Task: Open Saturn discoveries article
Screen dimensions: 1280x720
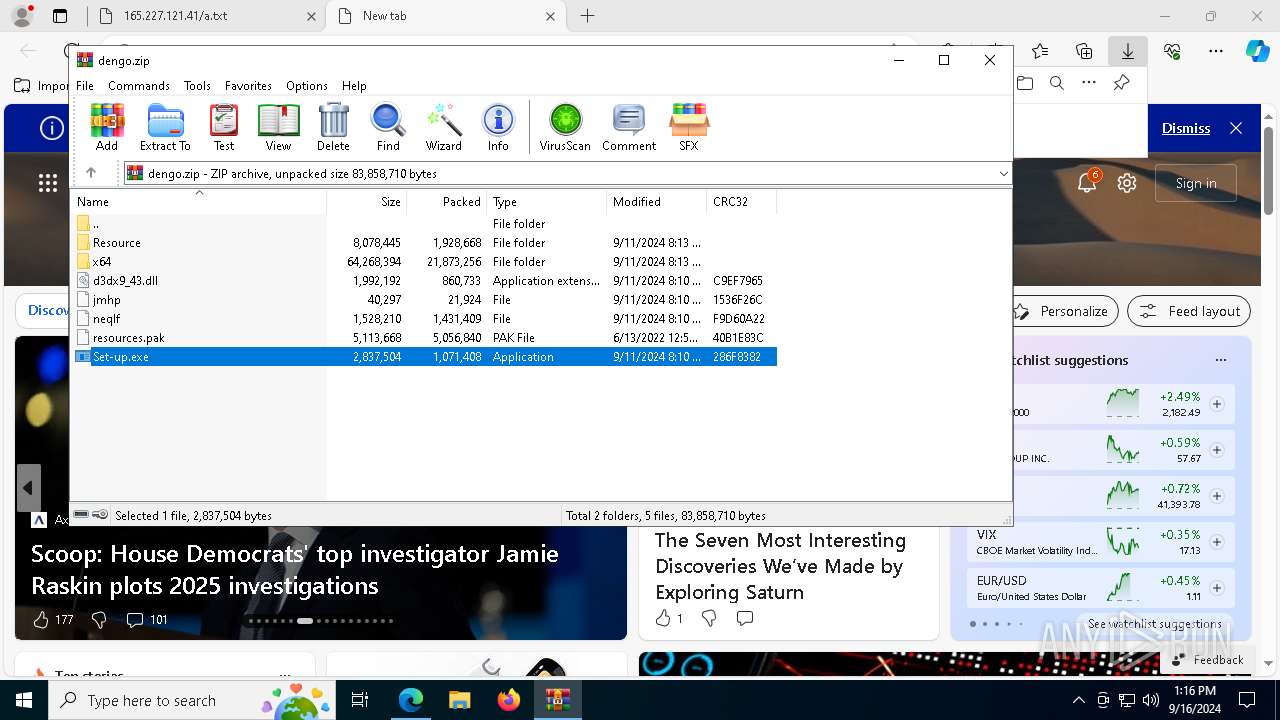Action: coord(780,566)
